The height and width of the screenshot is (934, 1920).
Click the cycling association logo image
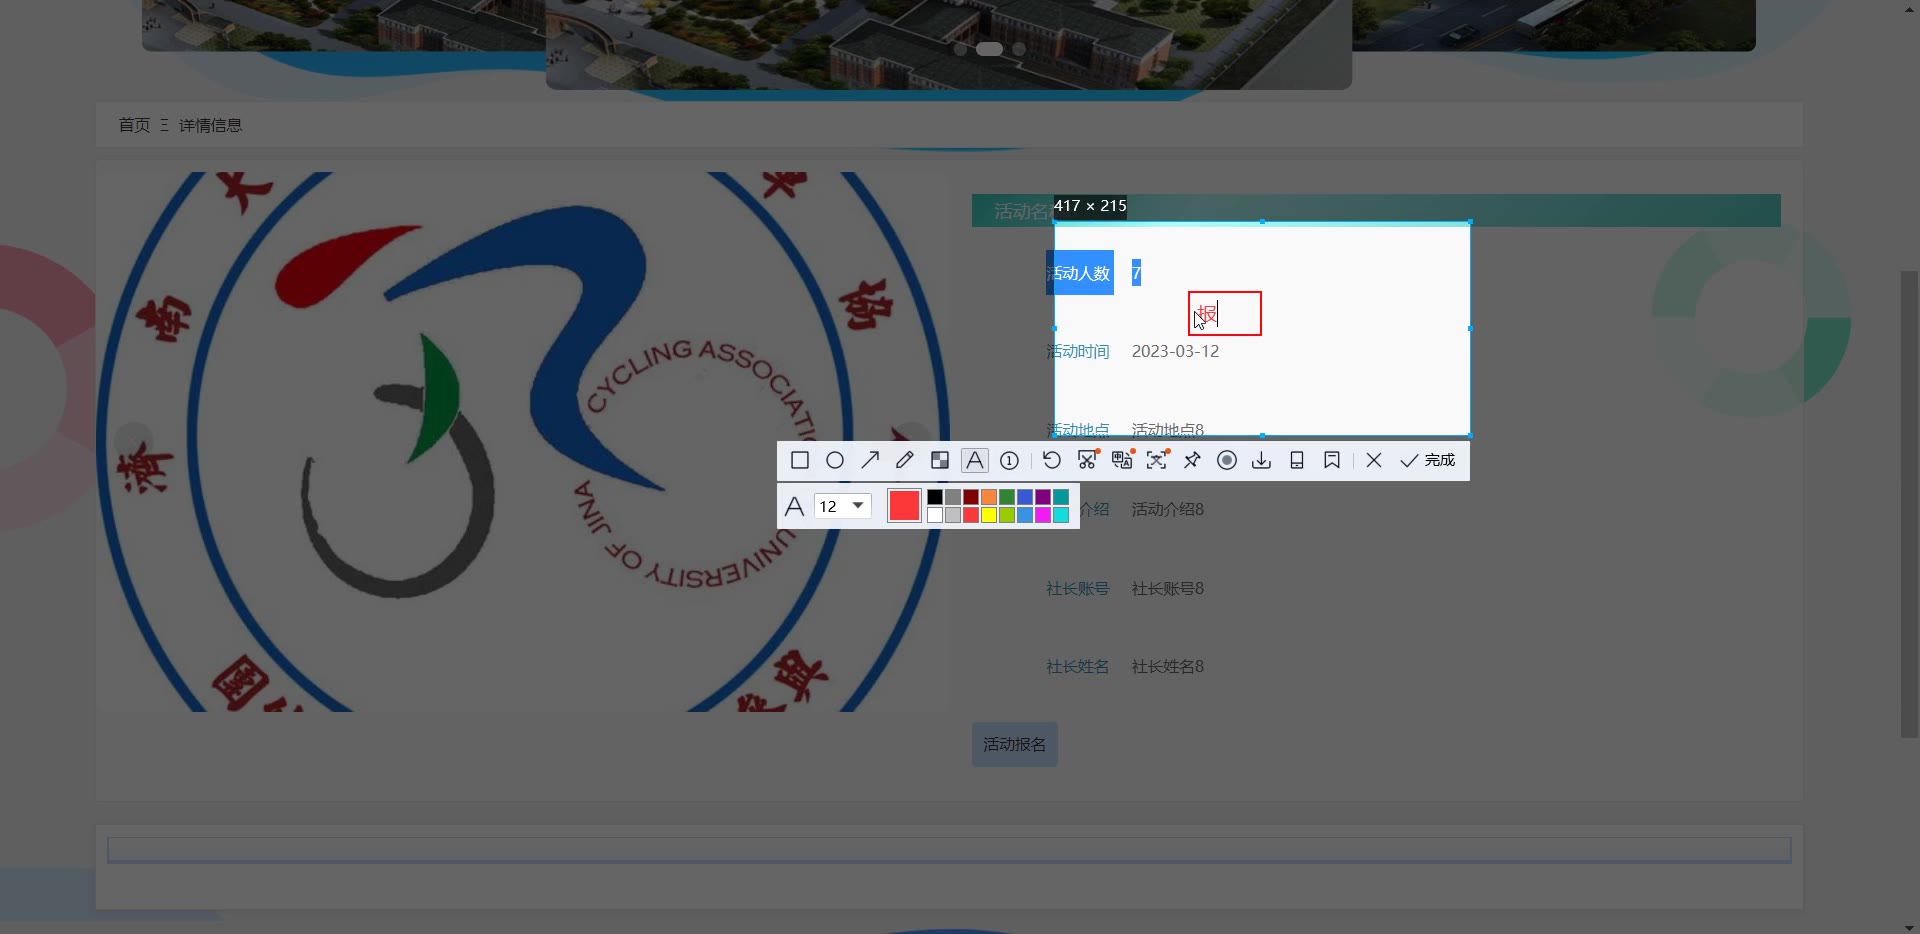coord(522,442)
